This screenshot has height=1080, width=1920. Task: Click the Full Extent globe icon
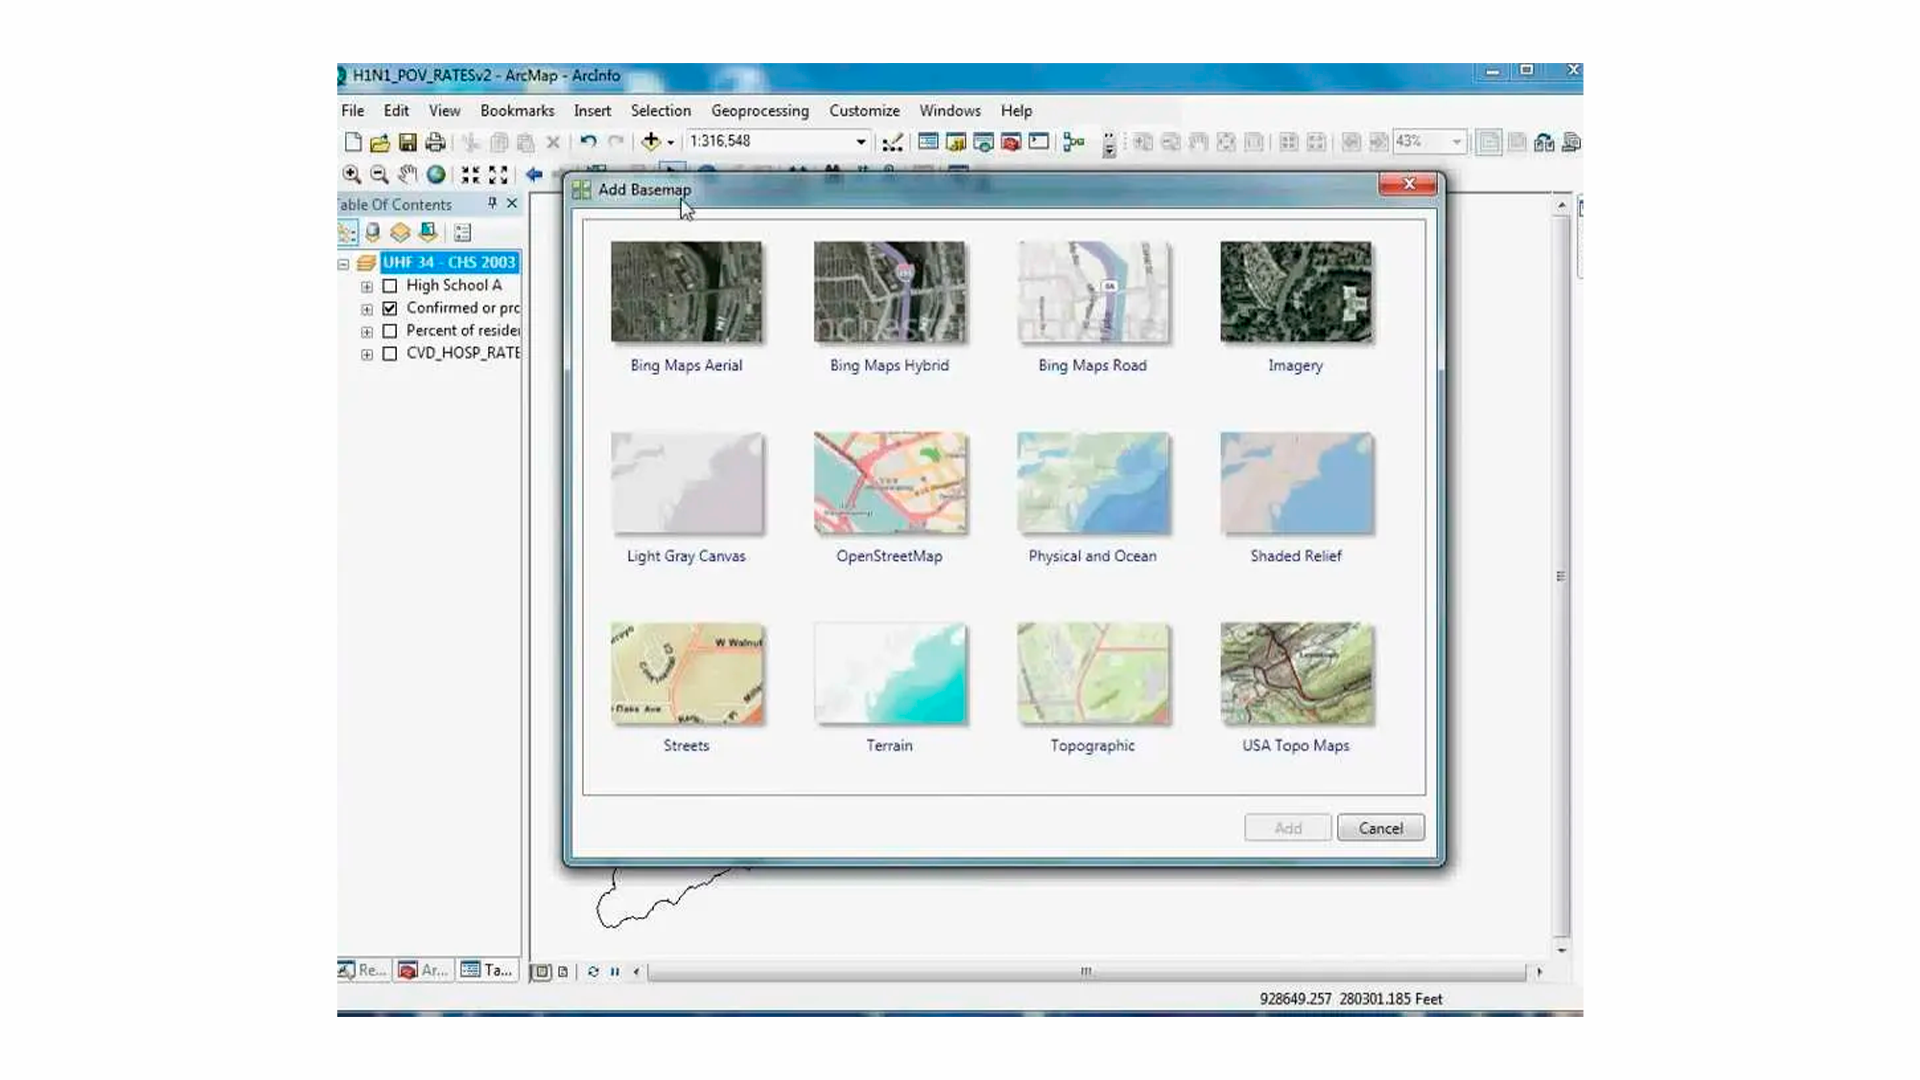(436, 174)
